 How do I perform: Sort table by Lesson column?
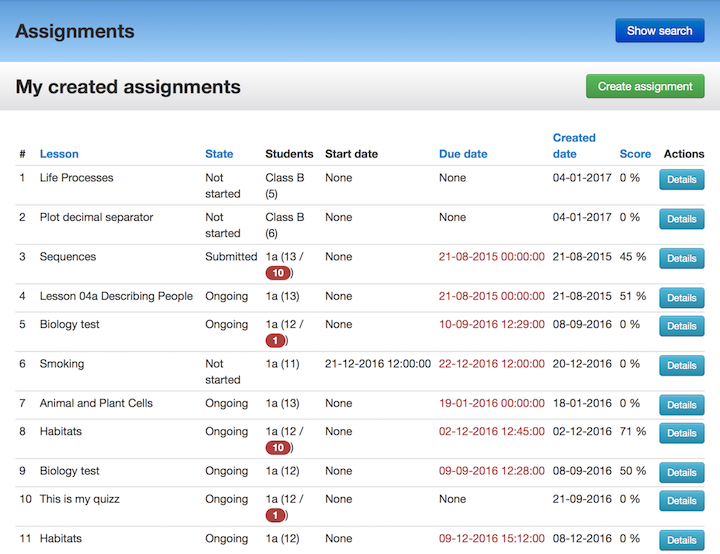(x=59, y=154)
